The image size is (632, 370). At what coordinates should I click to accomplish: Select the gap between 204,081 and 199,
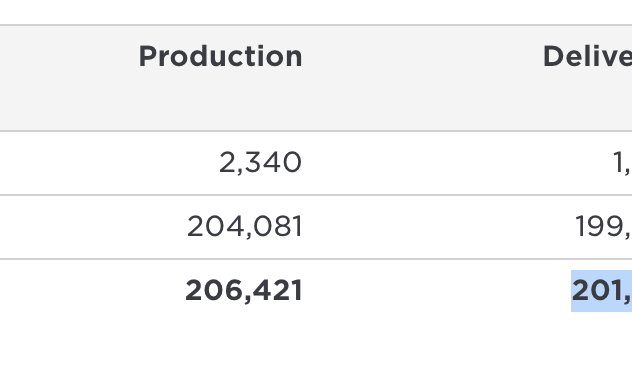point(439,227)
